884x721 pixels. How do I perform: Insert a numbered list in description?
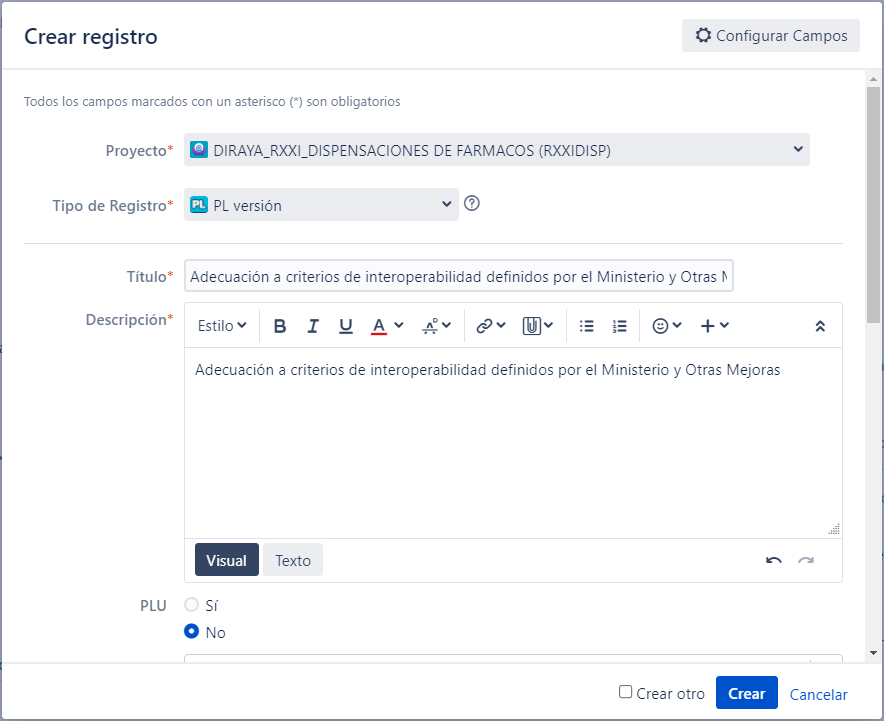[619, 326]
